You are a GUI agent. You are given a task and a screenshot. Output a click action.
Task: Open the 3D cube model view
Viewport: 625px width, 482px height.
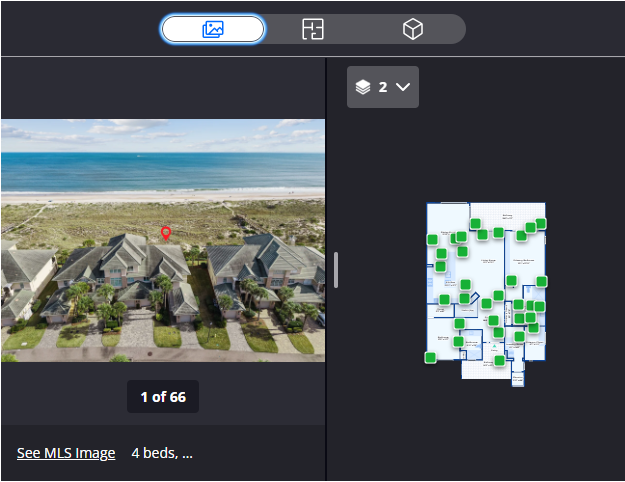(x=412, y=29)
